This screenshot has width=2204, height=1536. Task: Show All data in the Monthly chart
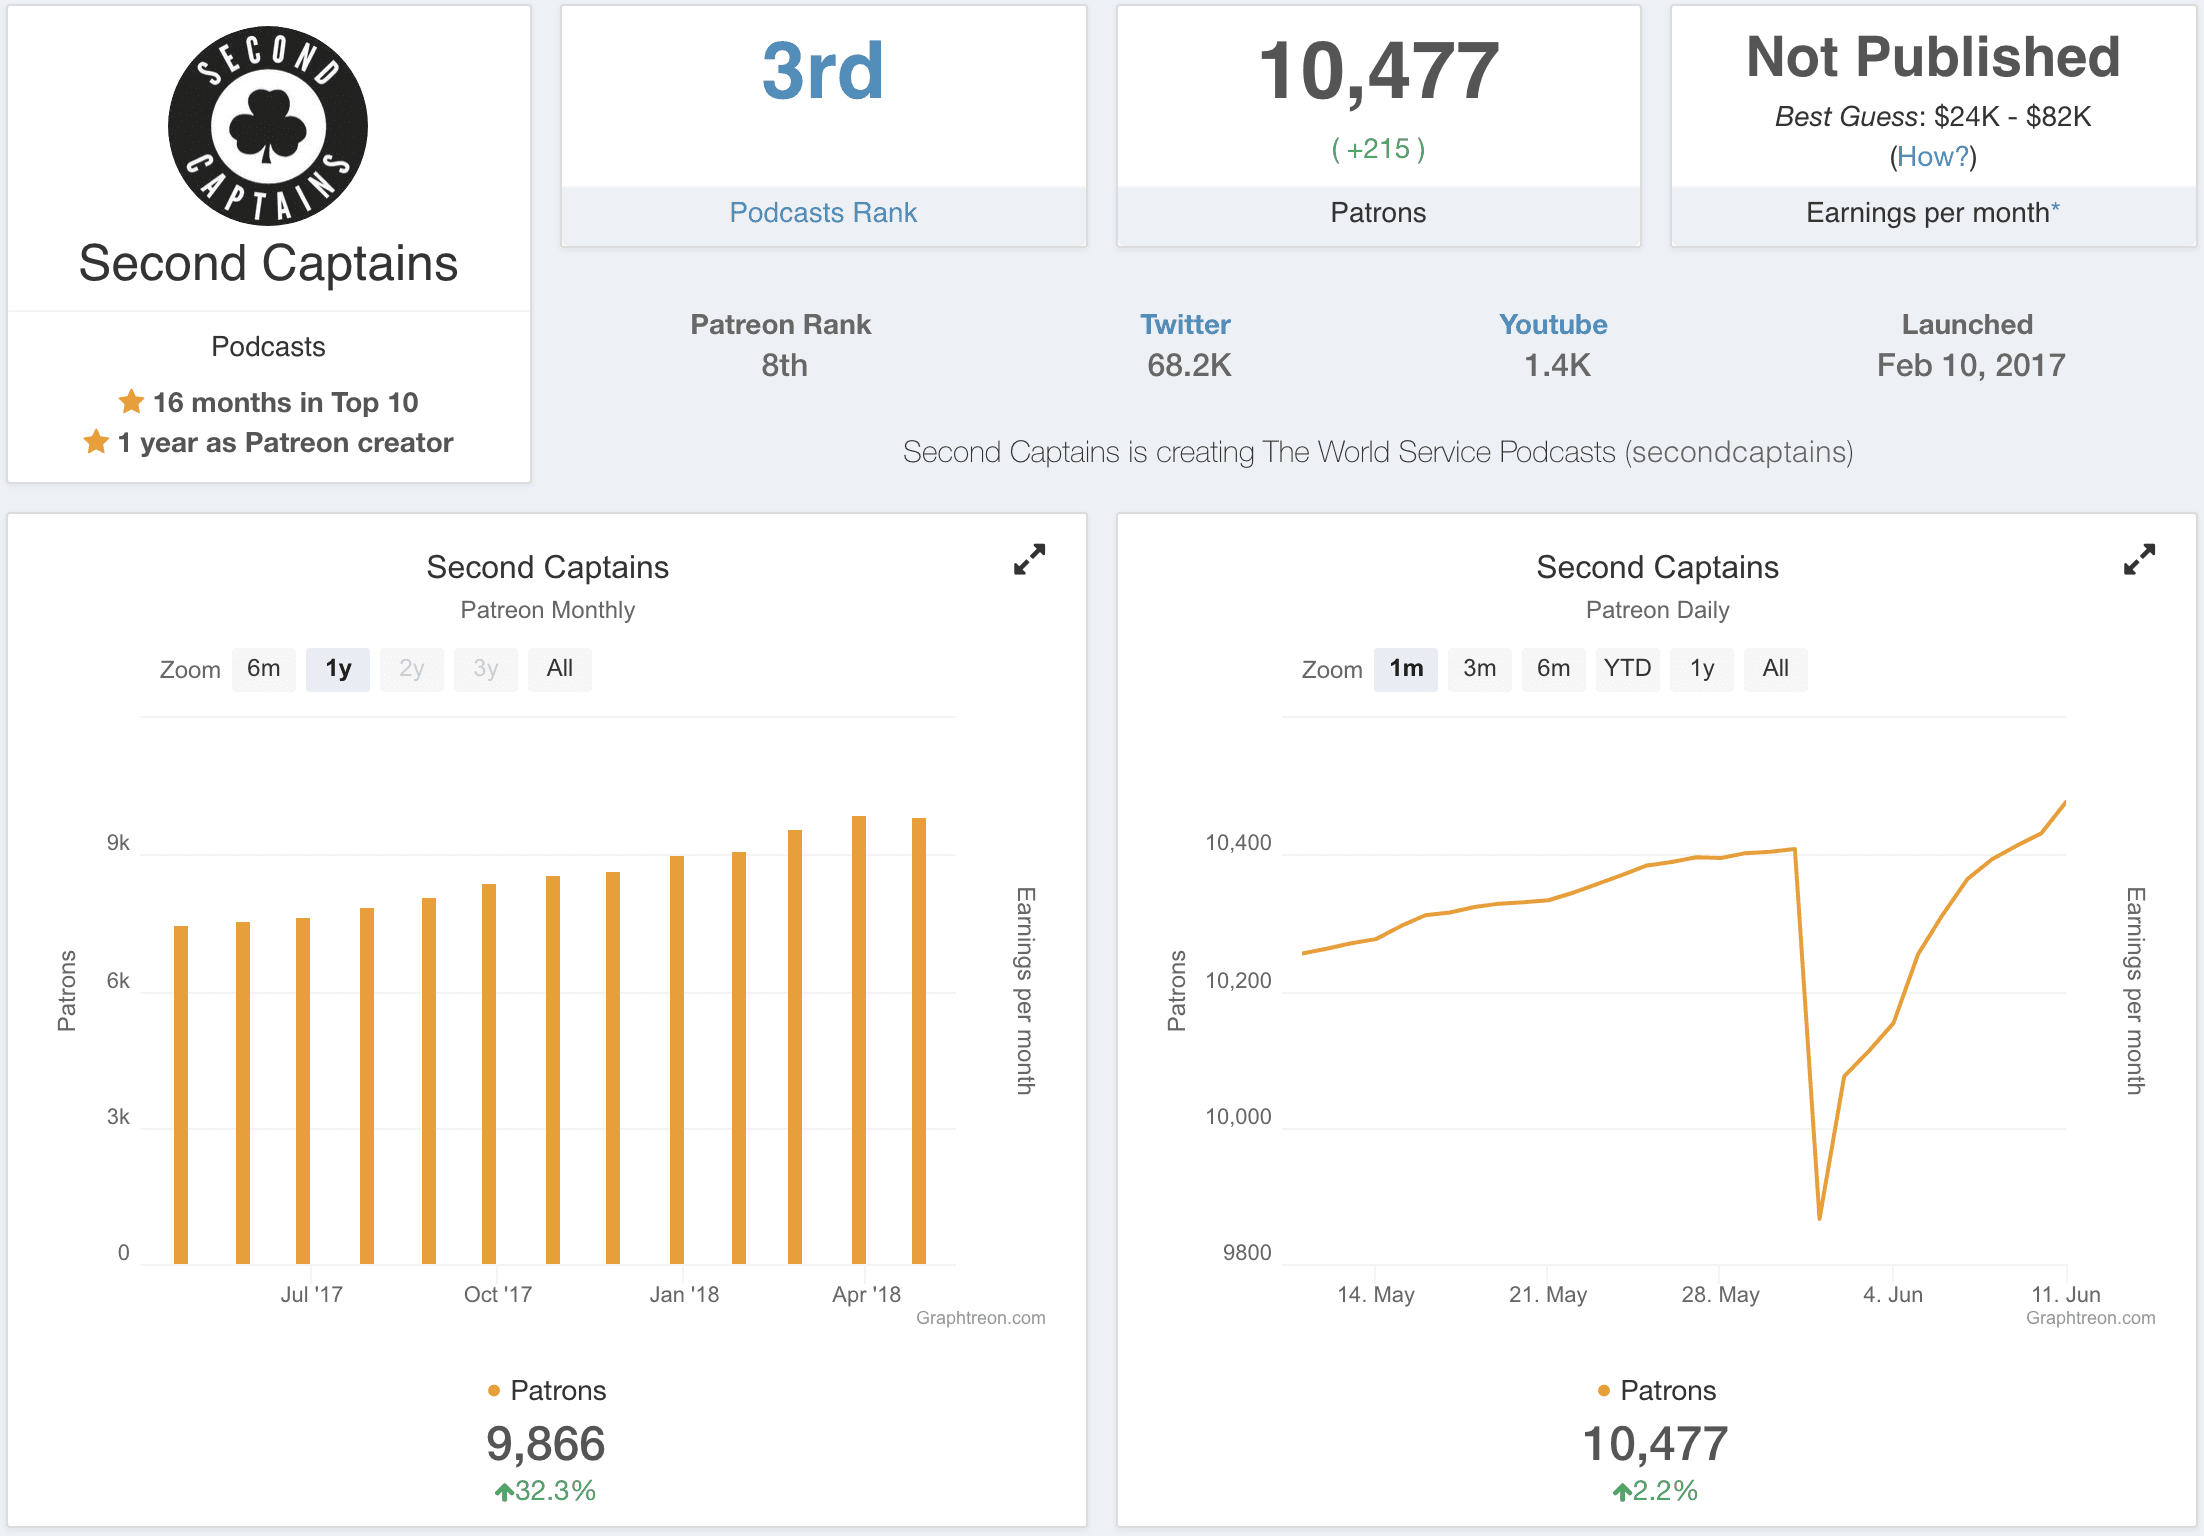(x=559, y=669)
